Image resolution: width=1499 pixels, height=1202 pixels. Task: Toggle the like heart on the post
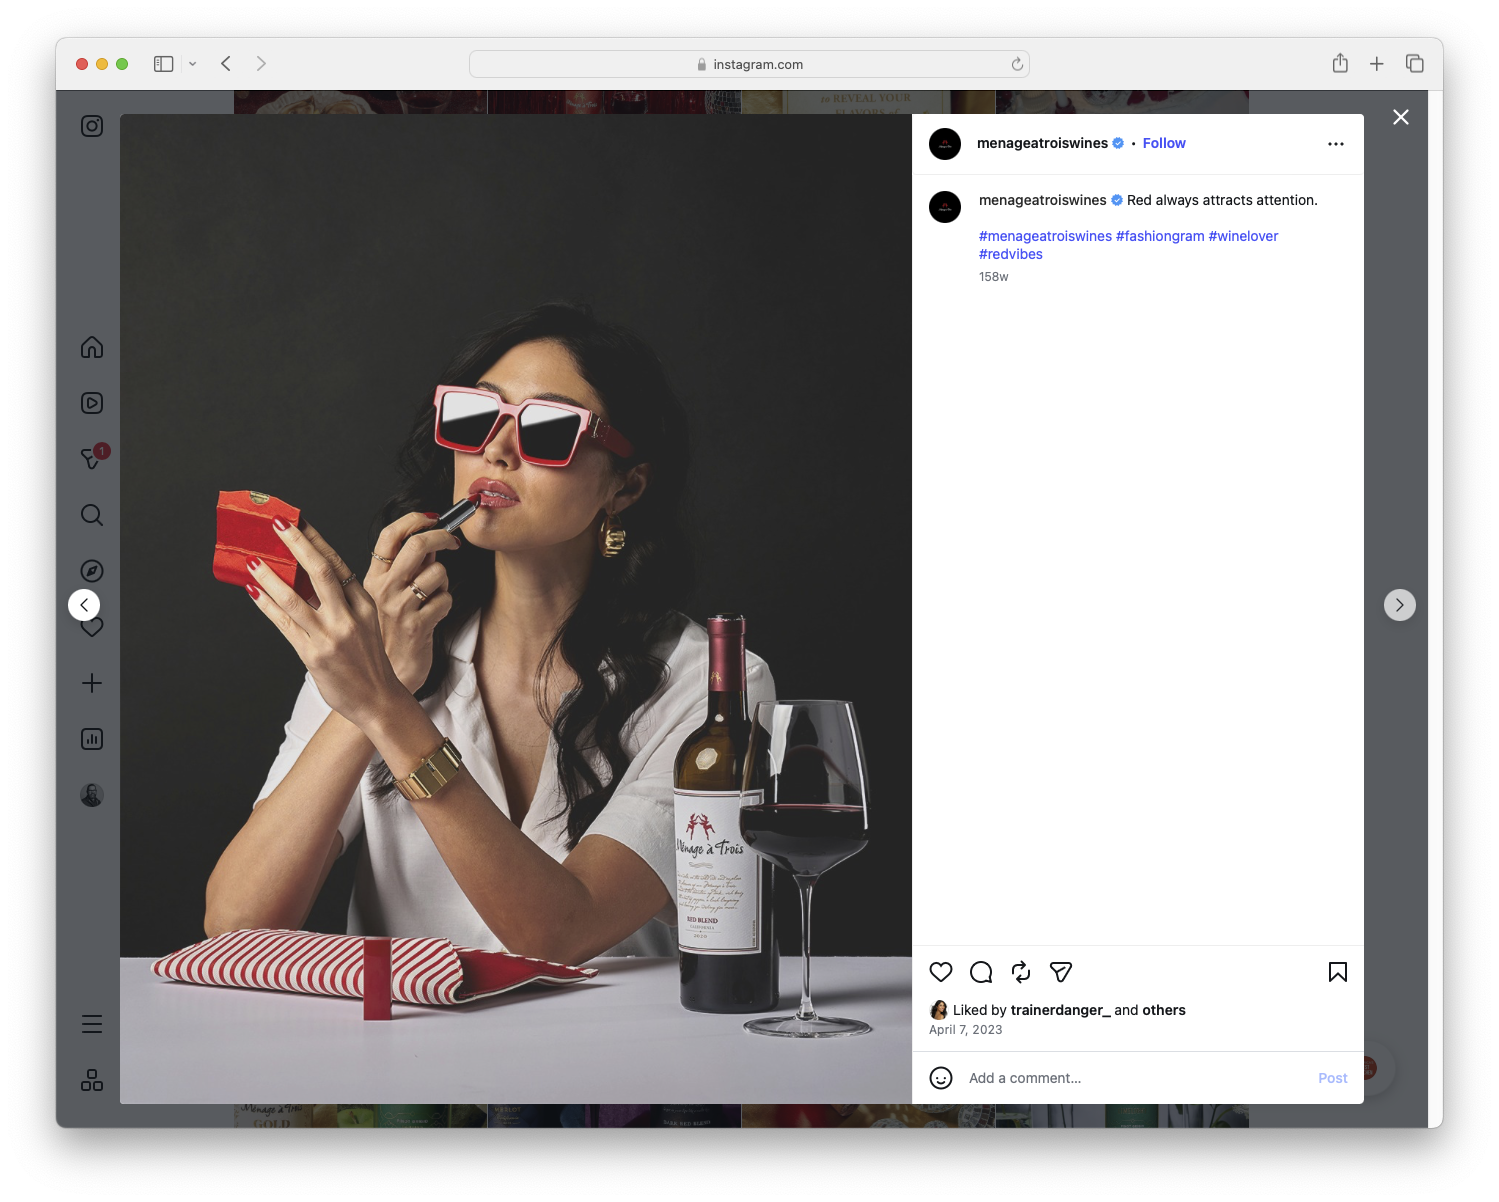point(940,972)
